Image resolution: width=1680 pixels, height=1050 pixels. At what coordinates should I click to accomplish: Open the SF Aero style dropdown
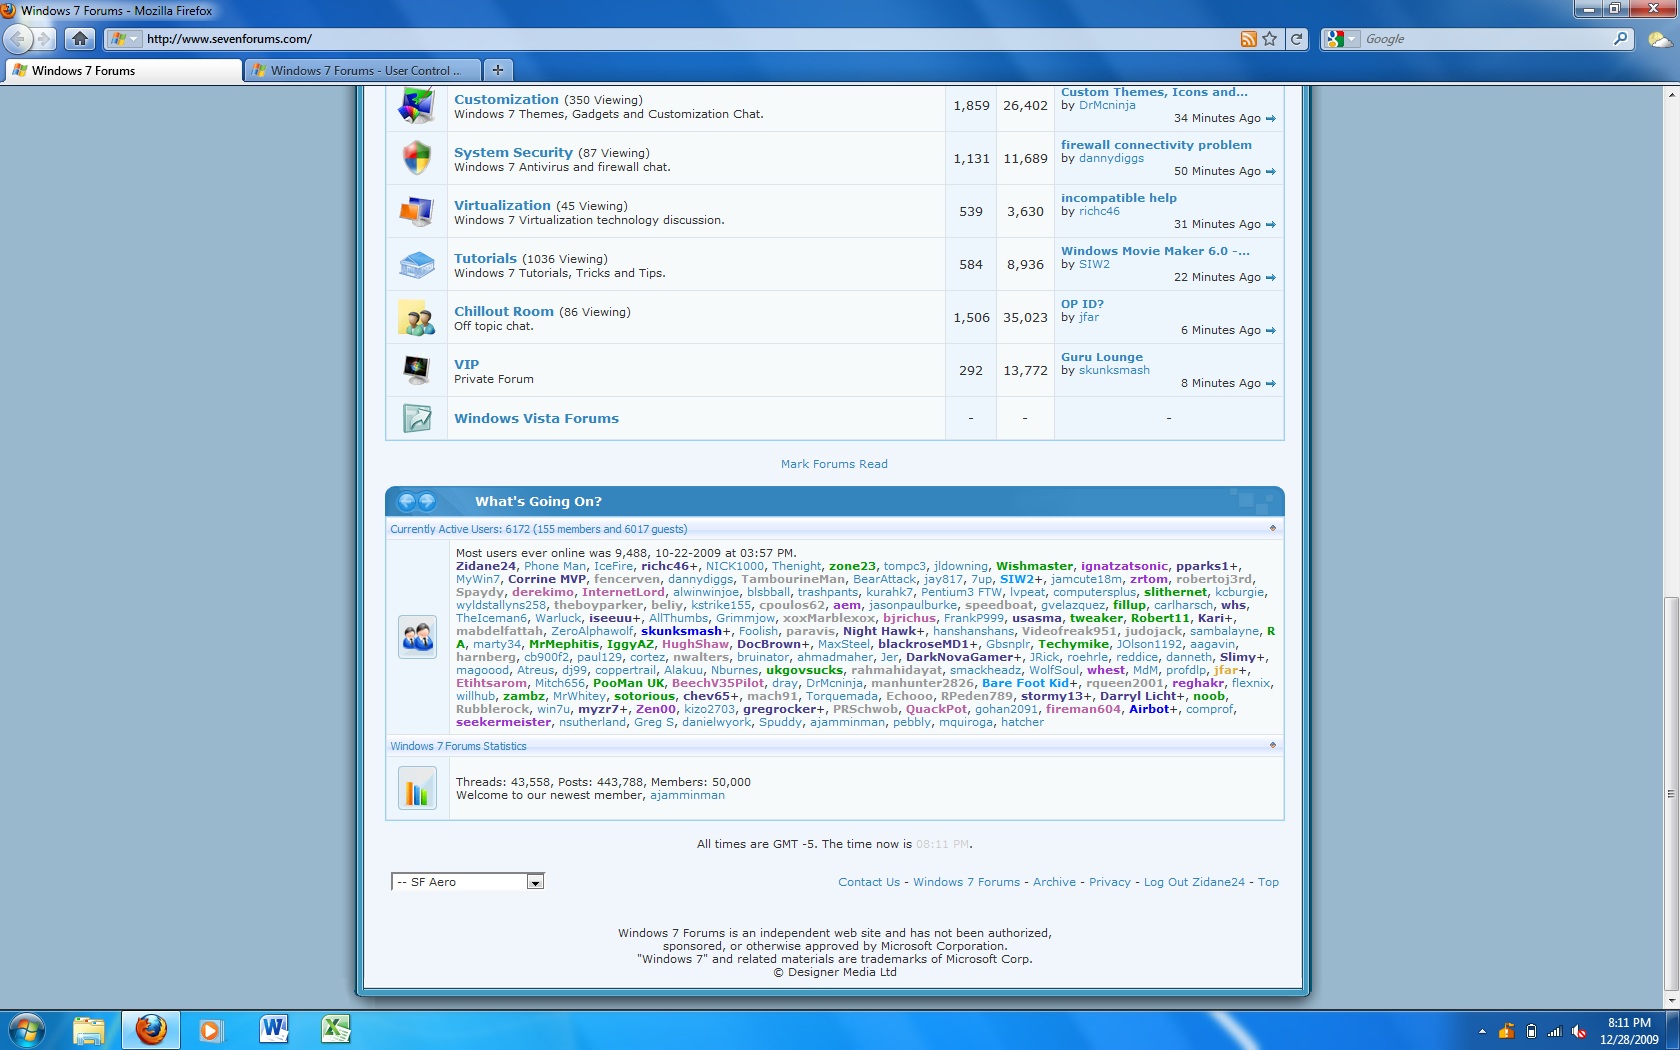coord(467,882)
